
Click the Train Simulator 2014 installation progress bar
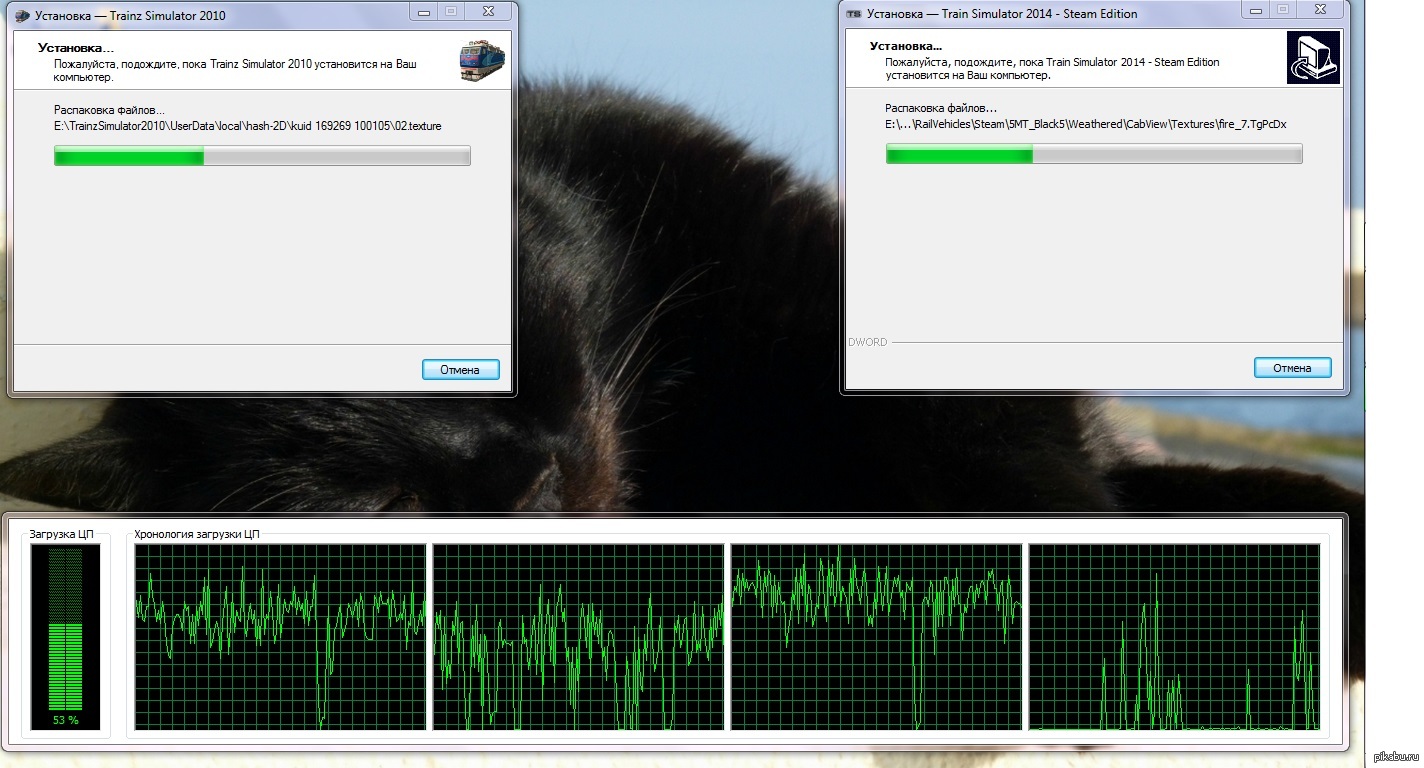pyautogui.click(x=1094, y=154)
